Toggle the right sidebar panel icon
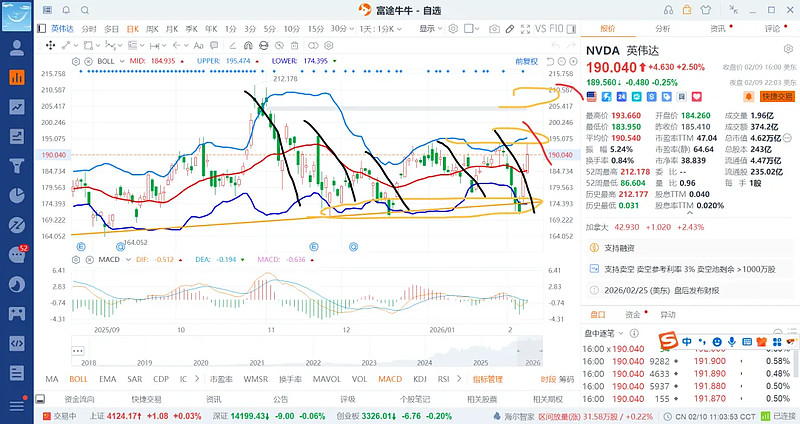The width and height of the screenshot is (800, 424). coord(571,29)
